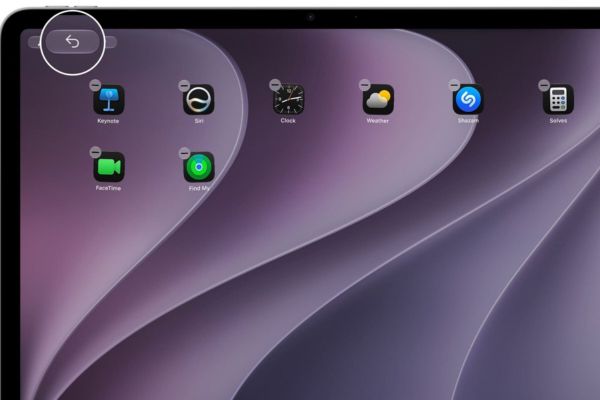Image resolution: width=600 pixels, height=400 pixels.
Task: Open the Weather app icon
Action: pos(378,100)
